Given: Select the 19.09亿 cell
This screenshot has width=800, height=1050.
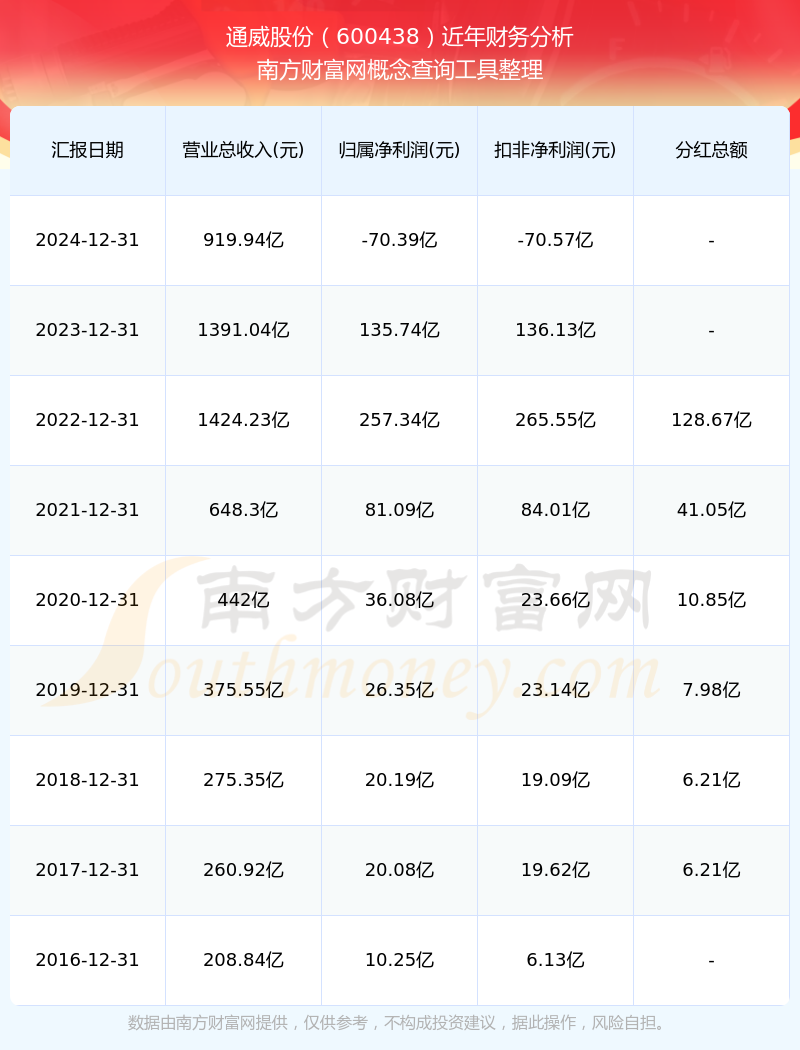Looking at the screenshot, I should tap(556, 781).
